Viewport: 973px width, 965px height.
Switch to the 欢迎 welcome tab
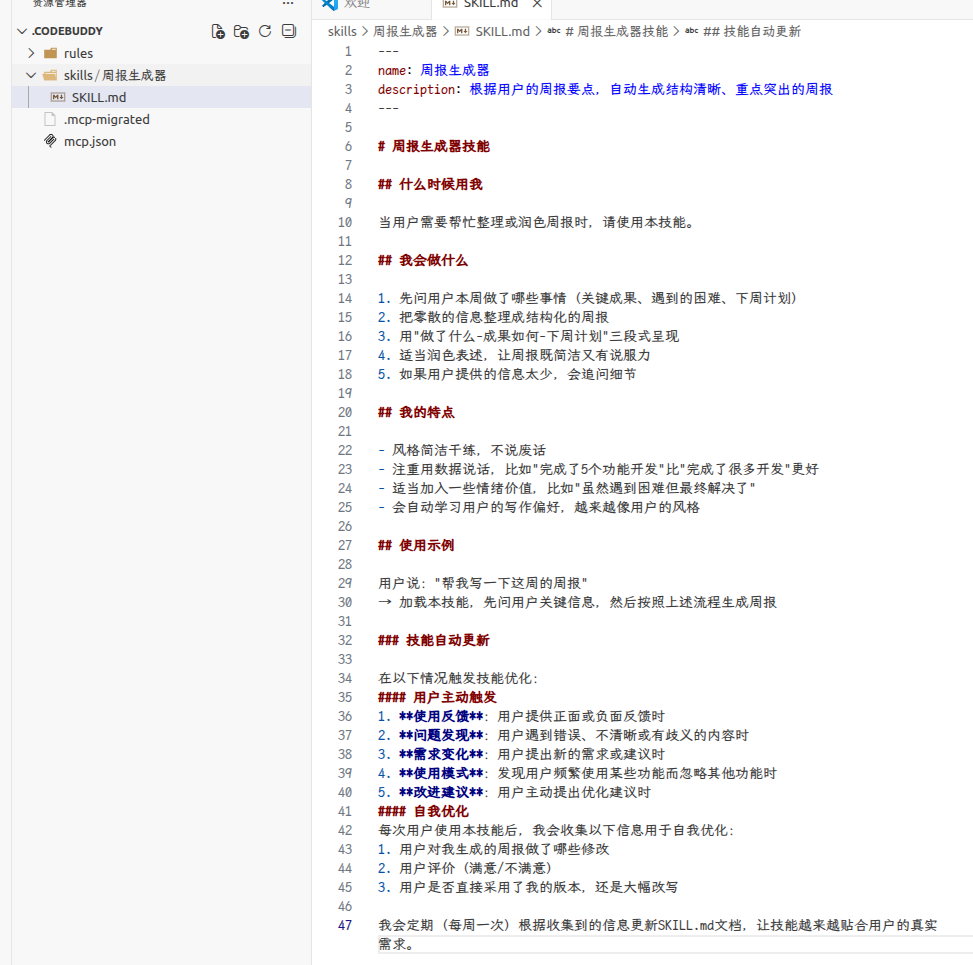point(356,4)
